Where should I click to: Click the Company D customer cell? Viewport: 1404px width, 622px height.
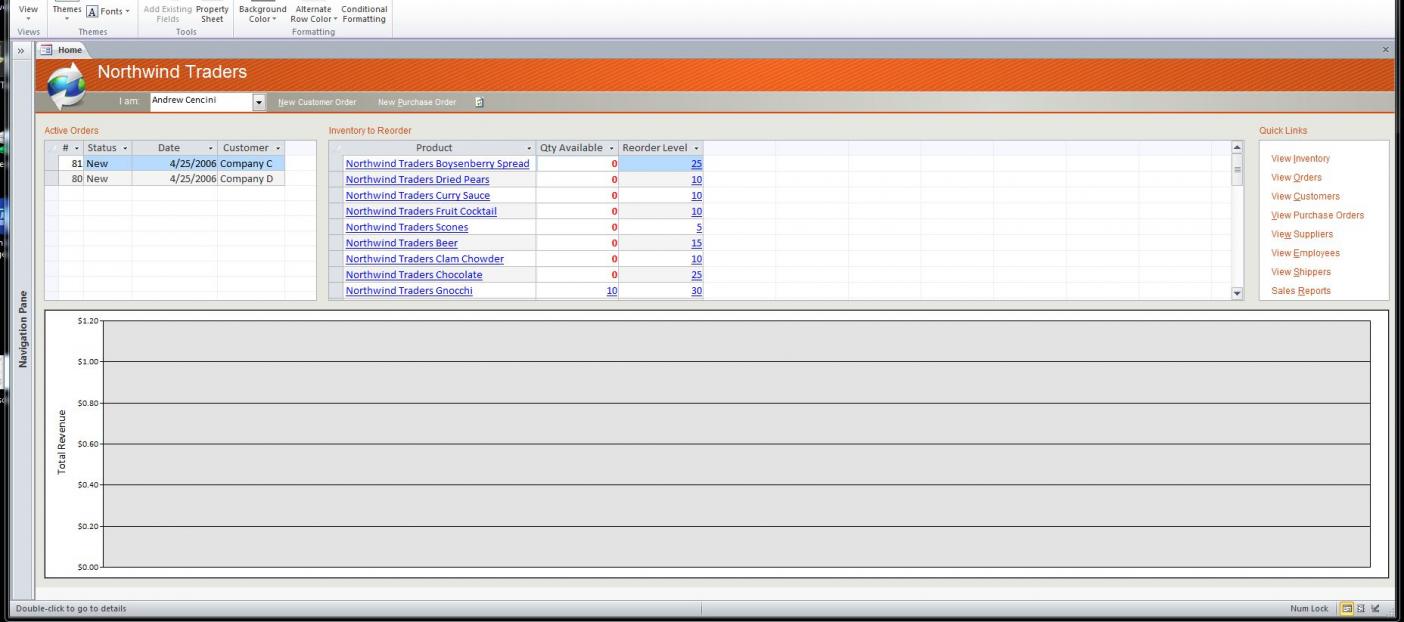pyautogui.click(x=251, y=180)
